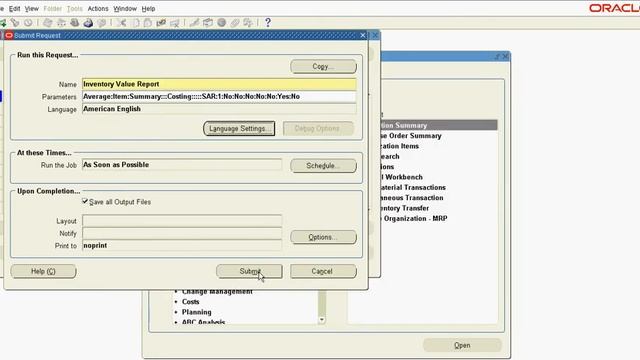
Task: Click the Delete Record toolbar icon
Action: point(175,23)
